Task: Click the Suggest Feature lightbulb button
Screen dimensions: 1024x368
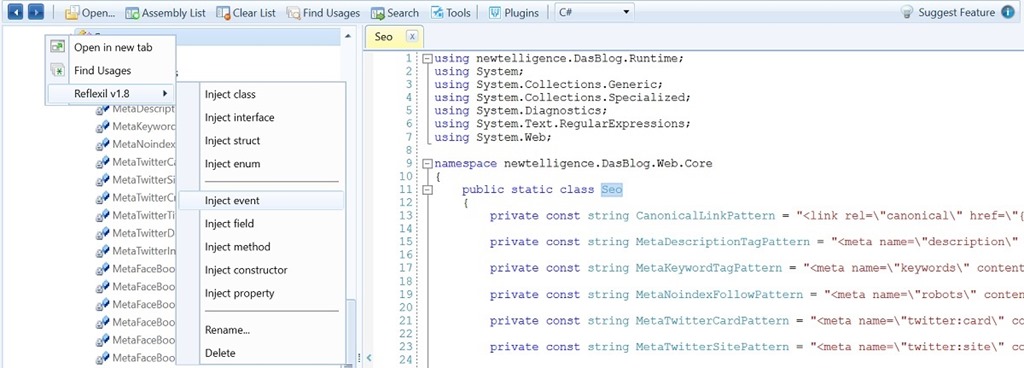Action: click(x=948, y=12)
